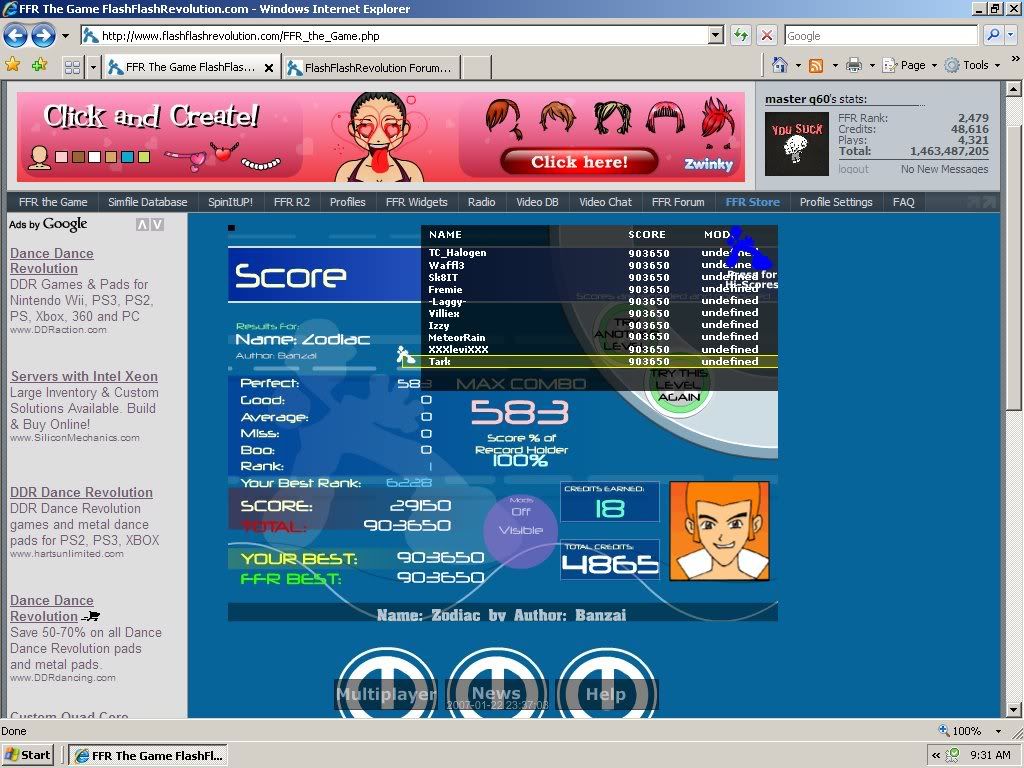Click the Add to Favorites icon
Viewport: 1024px width, 768px height.
pos(39,65)
